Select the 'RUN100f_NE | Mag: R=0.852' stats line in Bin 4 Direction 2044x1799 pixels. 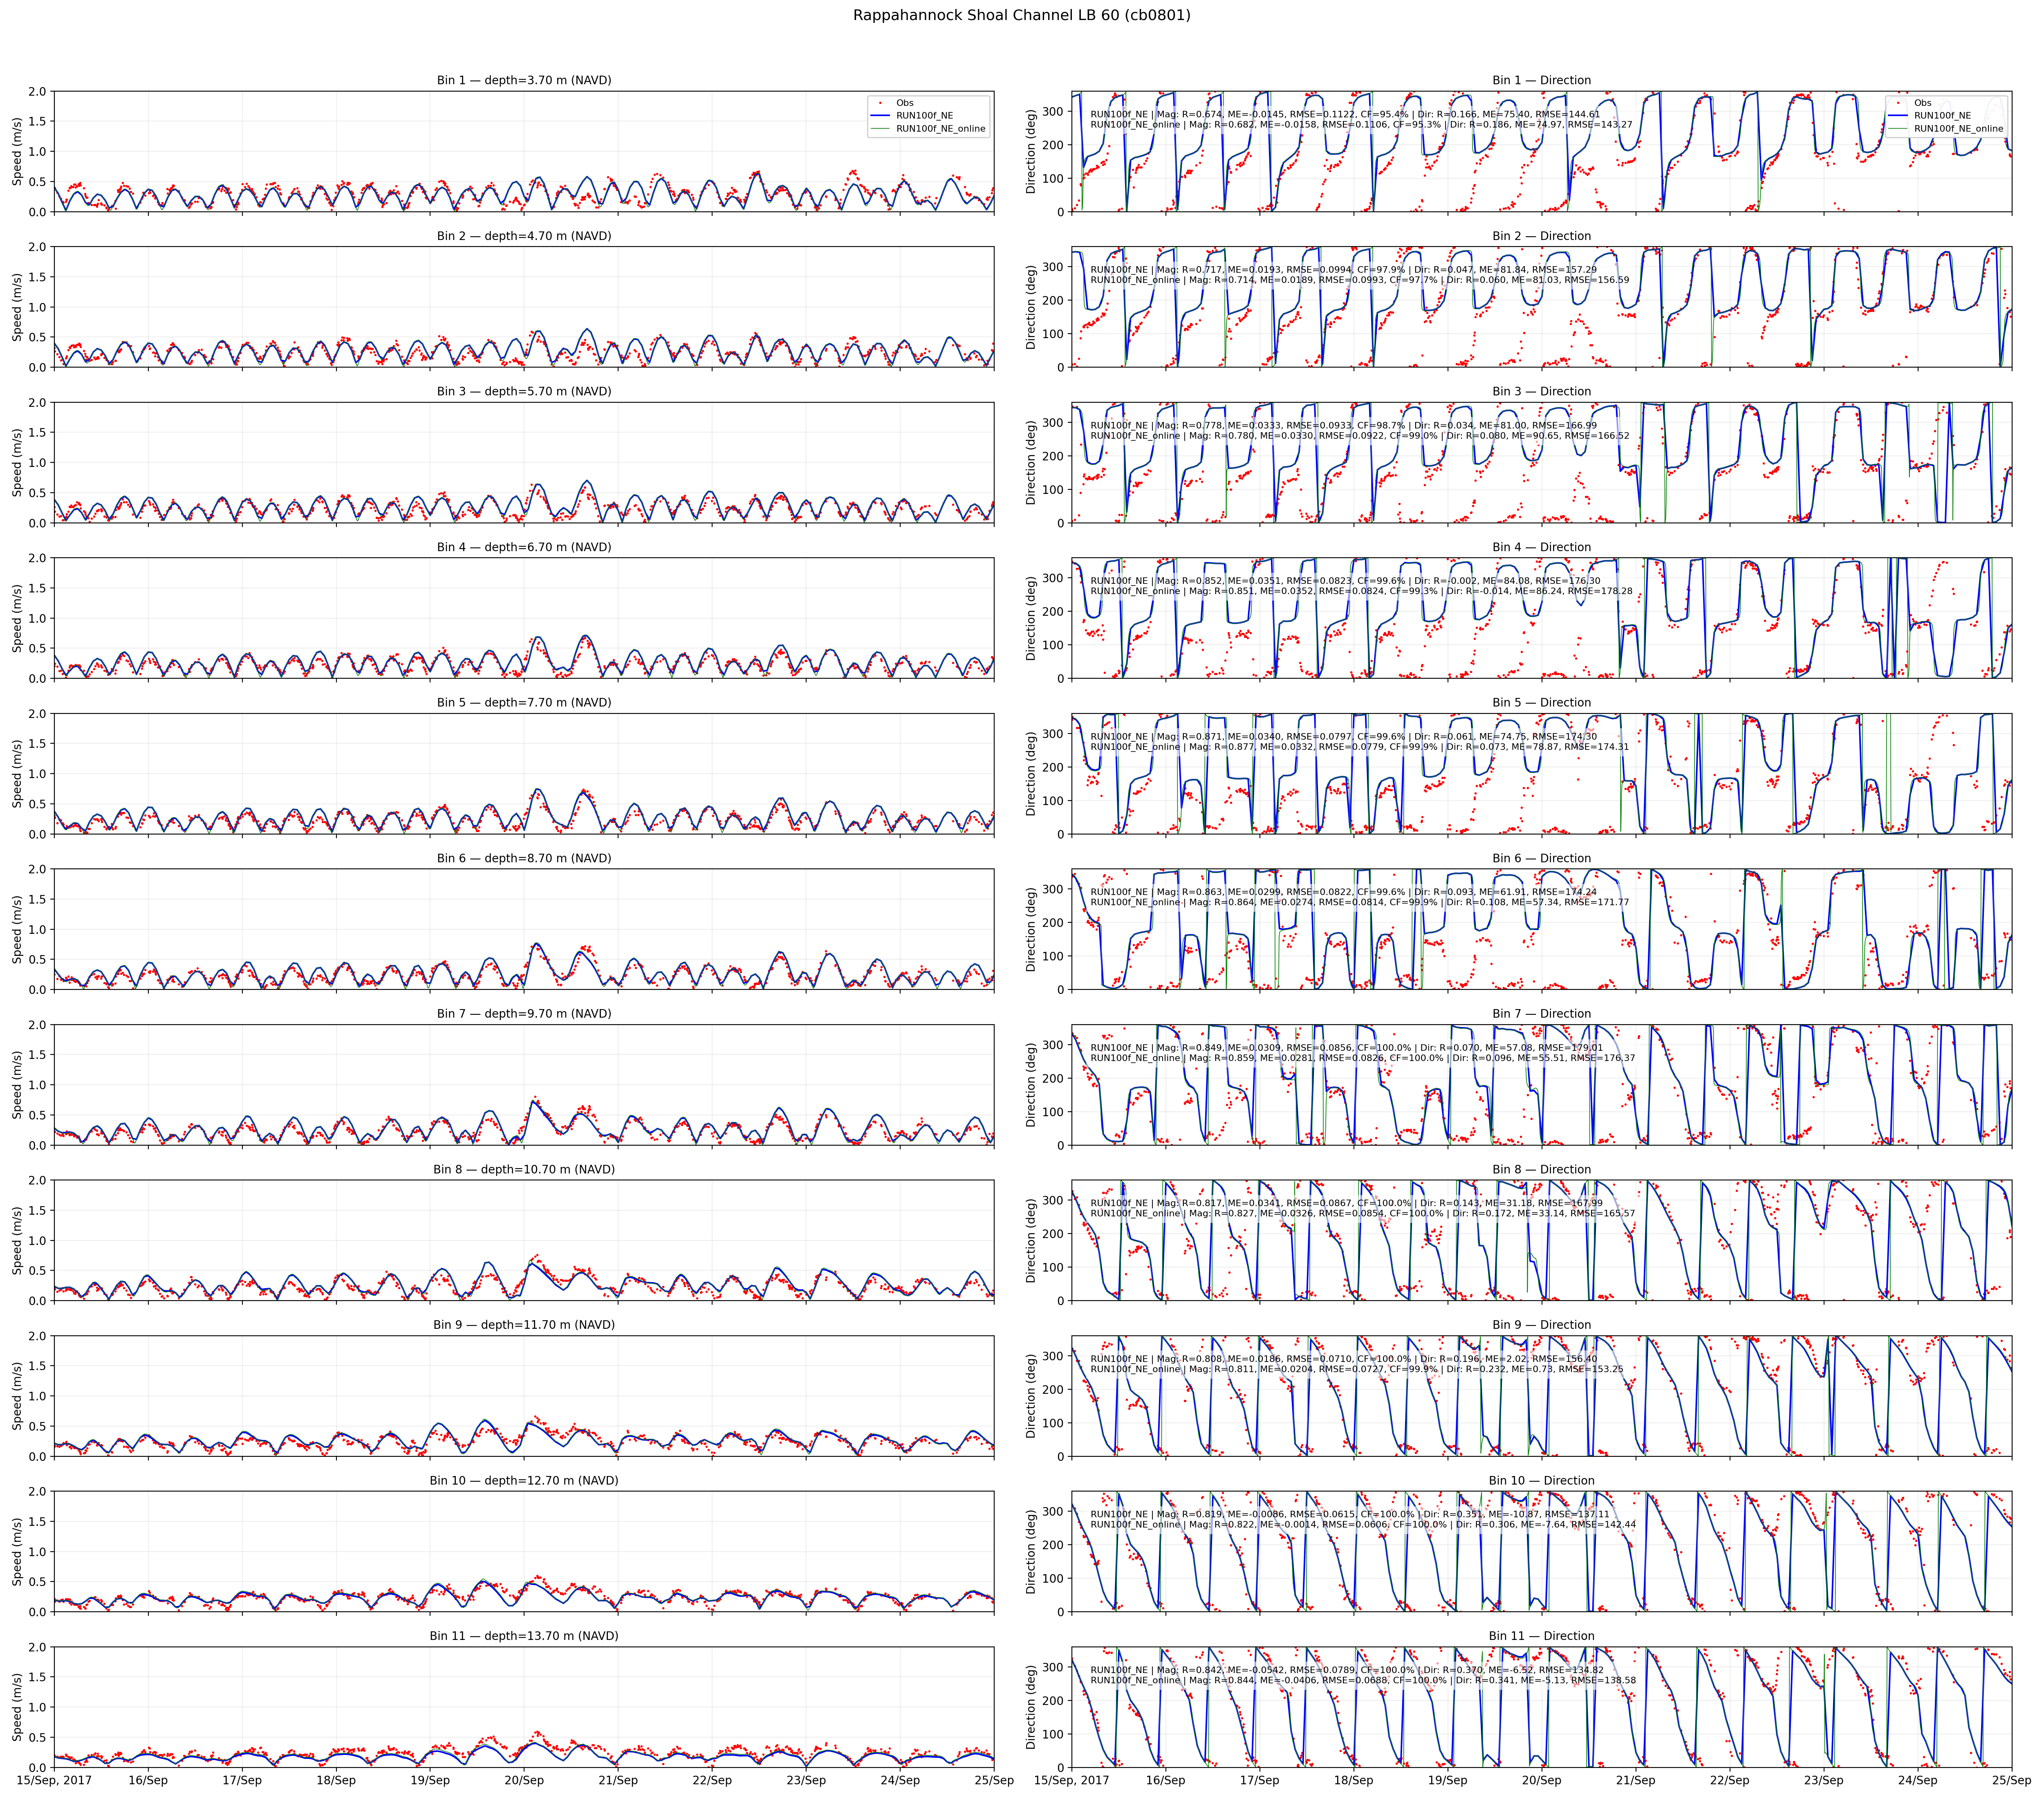click(x=1345, y=581)
